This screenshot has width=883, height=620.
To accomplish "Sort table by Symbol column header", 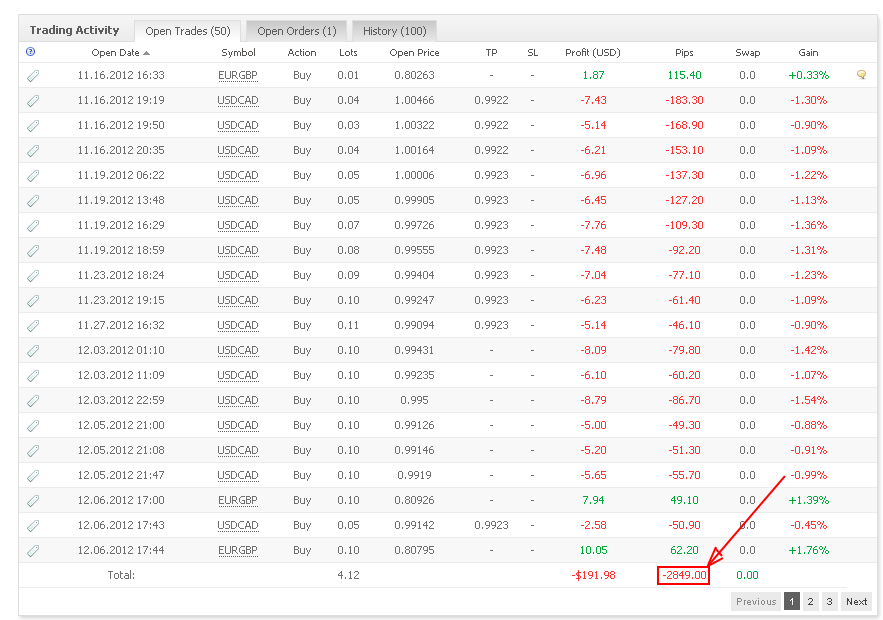I will coord(238,52).
